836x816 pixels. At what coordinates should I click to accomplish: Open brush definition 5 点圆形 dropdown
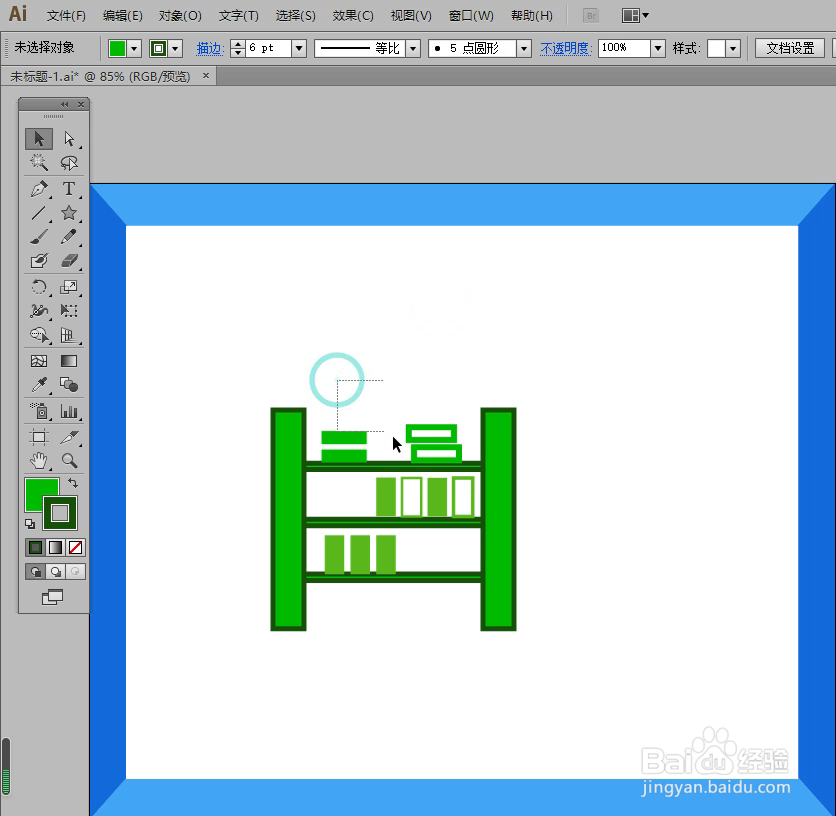point(524,49)
